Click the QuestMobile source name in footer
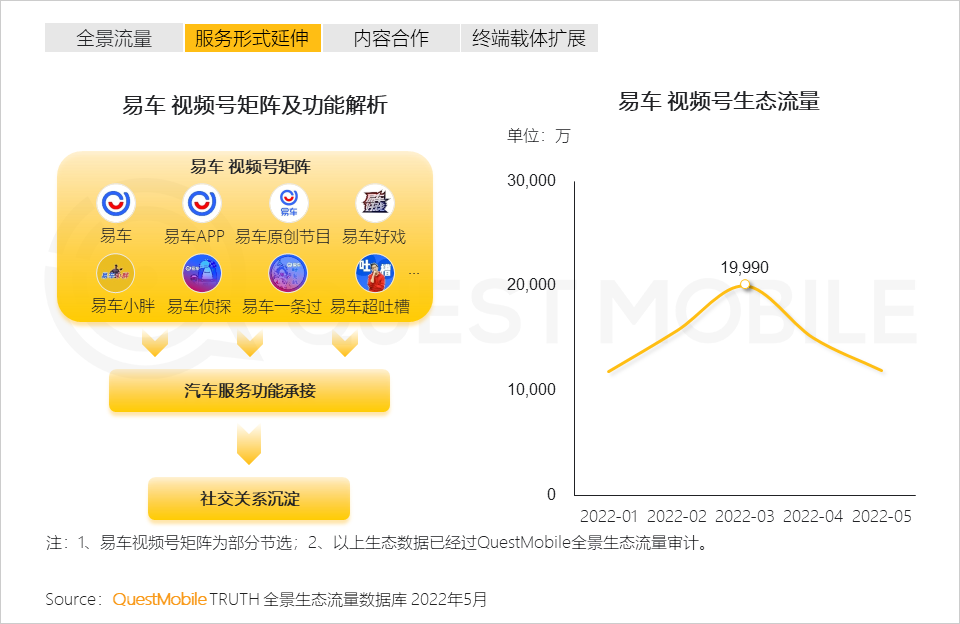Viewport: 960px width, 624px height. (x=160, y=599)
